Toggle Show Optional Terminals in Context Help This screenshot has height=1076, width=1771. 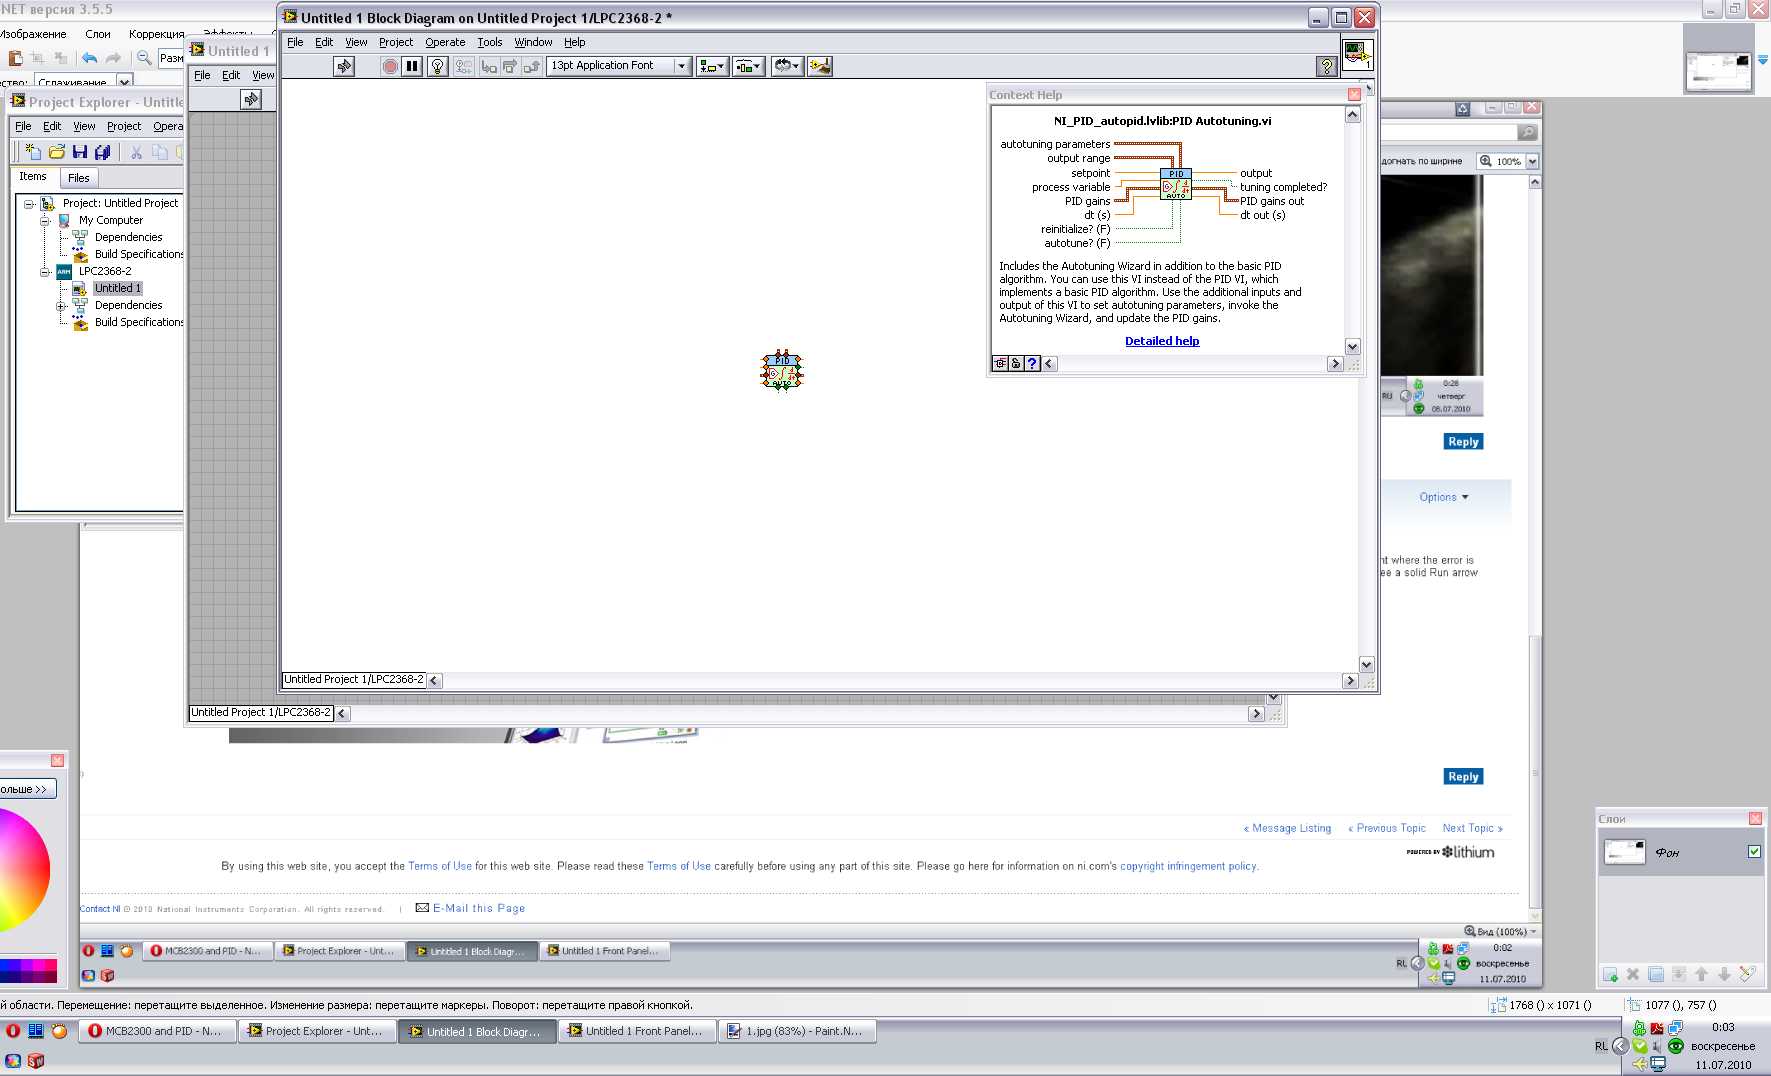click(1000, 363)
